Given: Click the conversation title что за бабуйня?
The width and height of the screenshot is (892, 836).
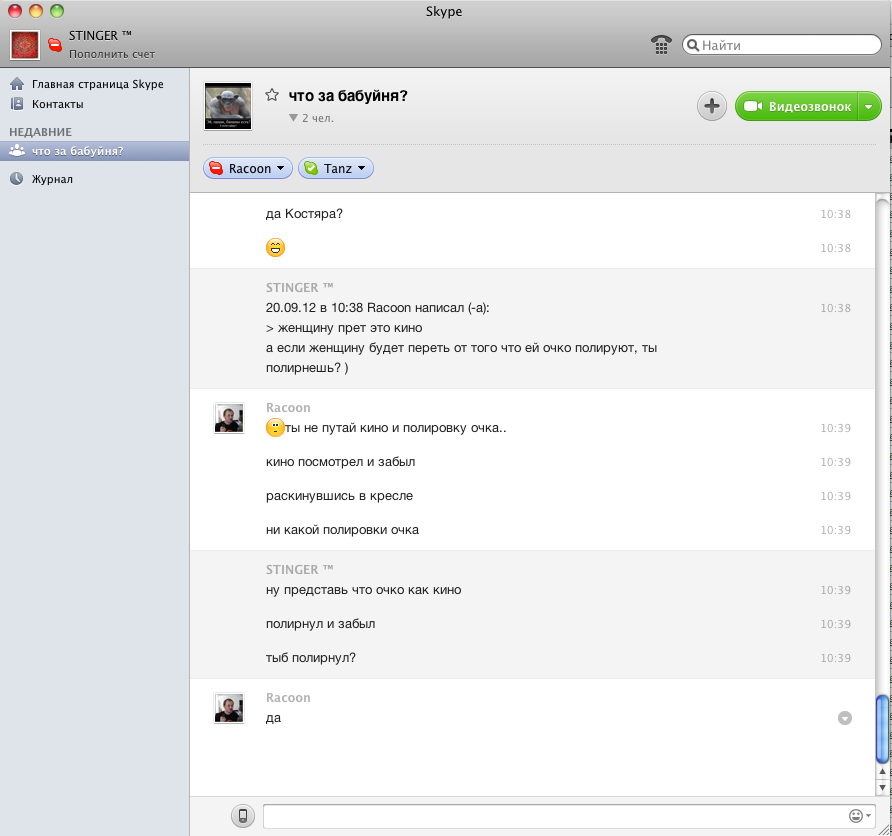Looking at the screenshot, I should (x=348, y=96).
